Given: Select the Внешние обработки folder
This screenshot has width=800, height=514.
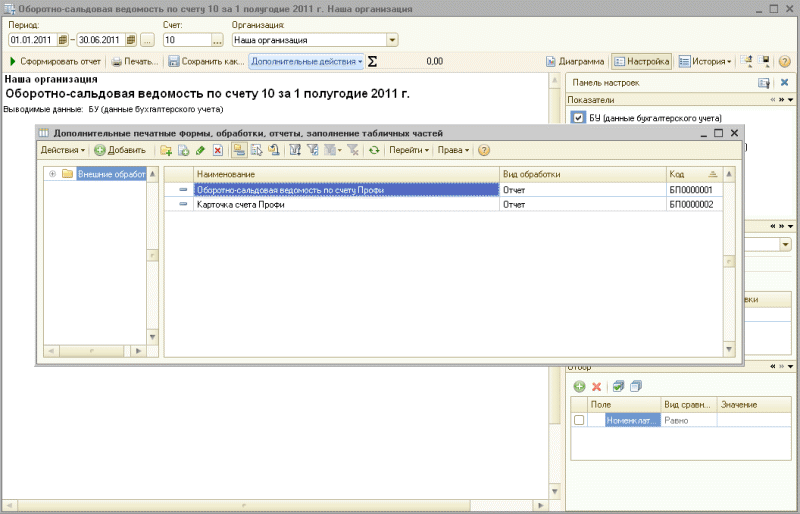Looking at the screenshot, I should point(111,174).
